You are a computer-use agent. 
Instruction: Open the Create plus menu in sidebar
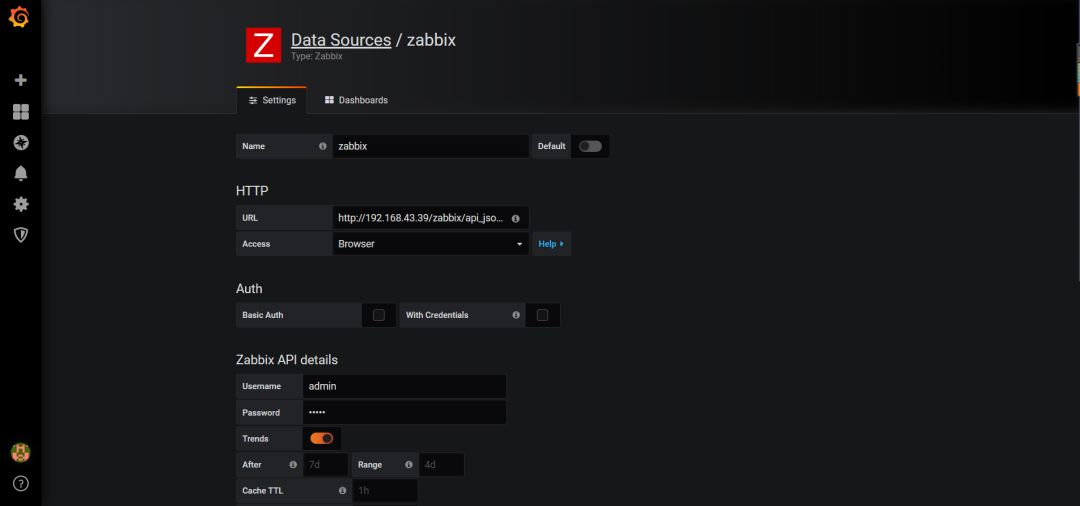[21, 80]
